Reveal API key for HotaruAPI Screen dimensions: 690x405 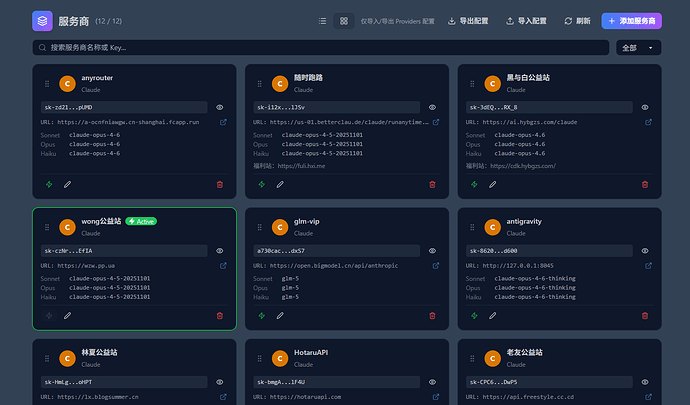click(x=432, y=382)
